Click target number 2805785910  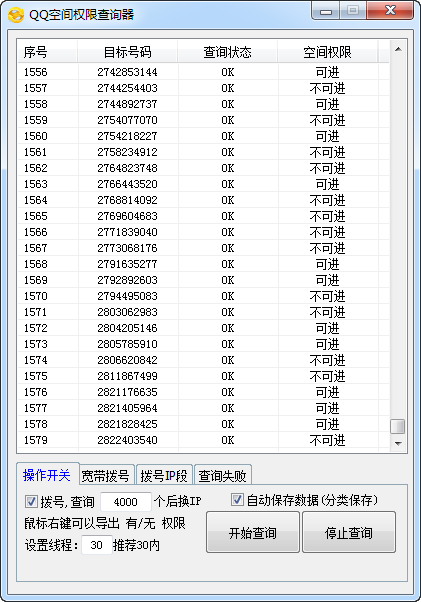coord(127,344)
